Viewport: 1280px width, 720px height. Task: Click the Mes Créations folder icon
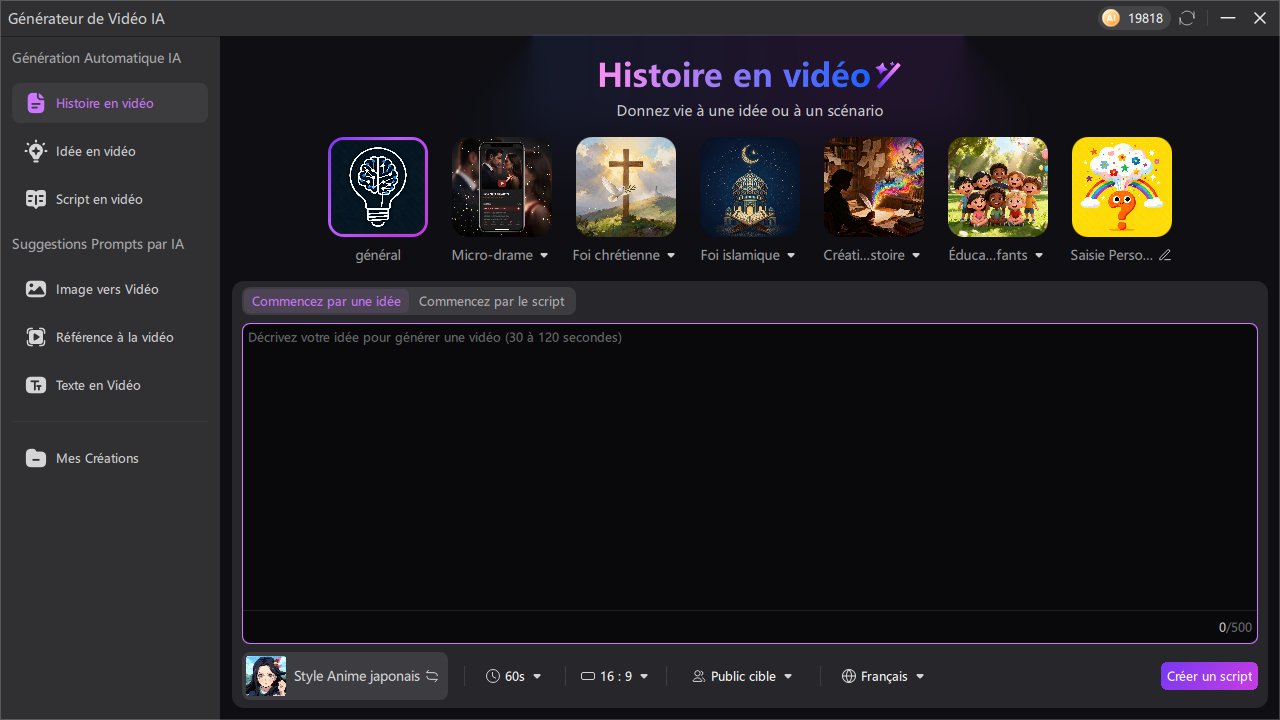pos(36,458)
